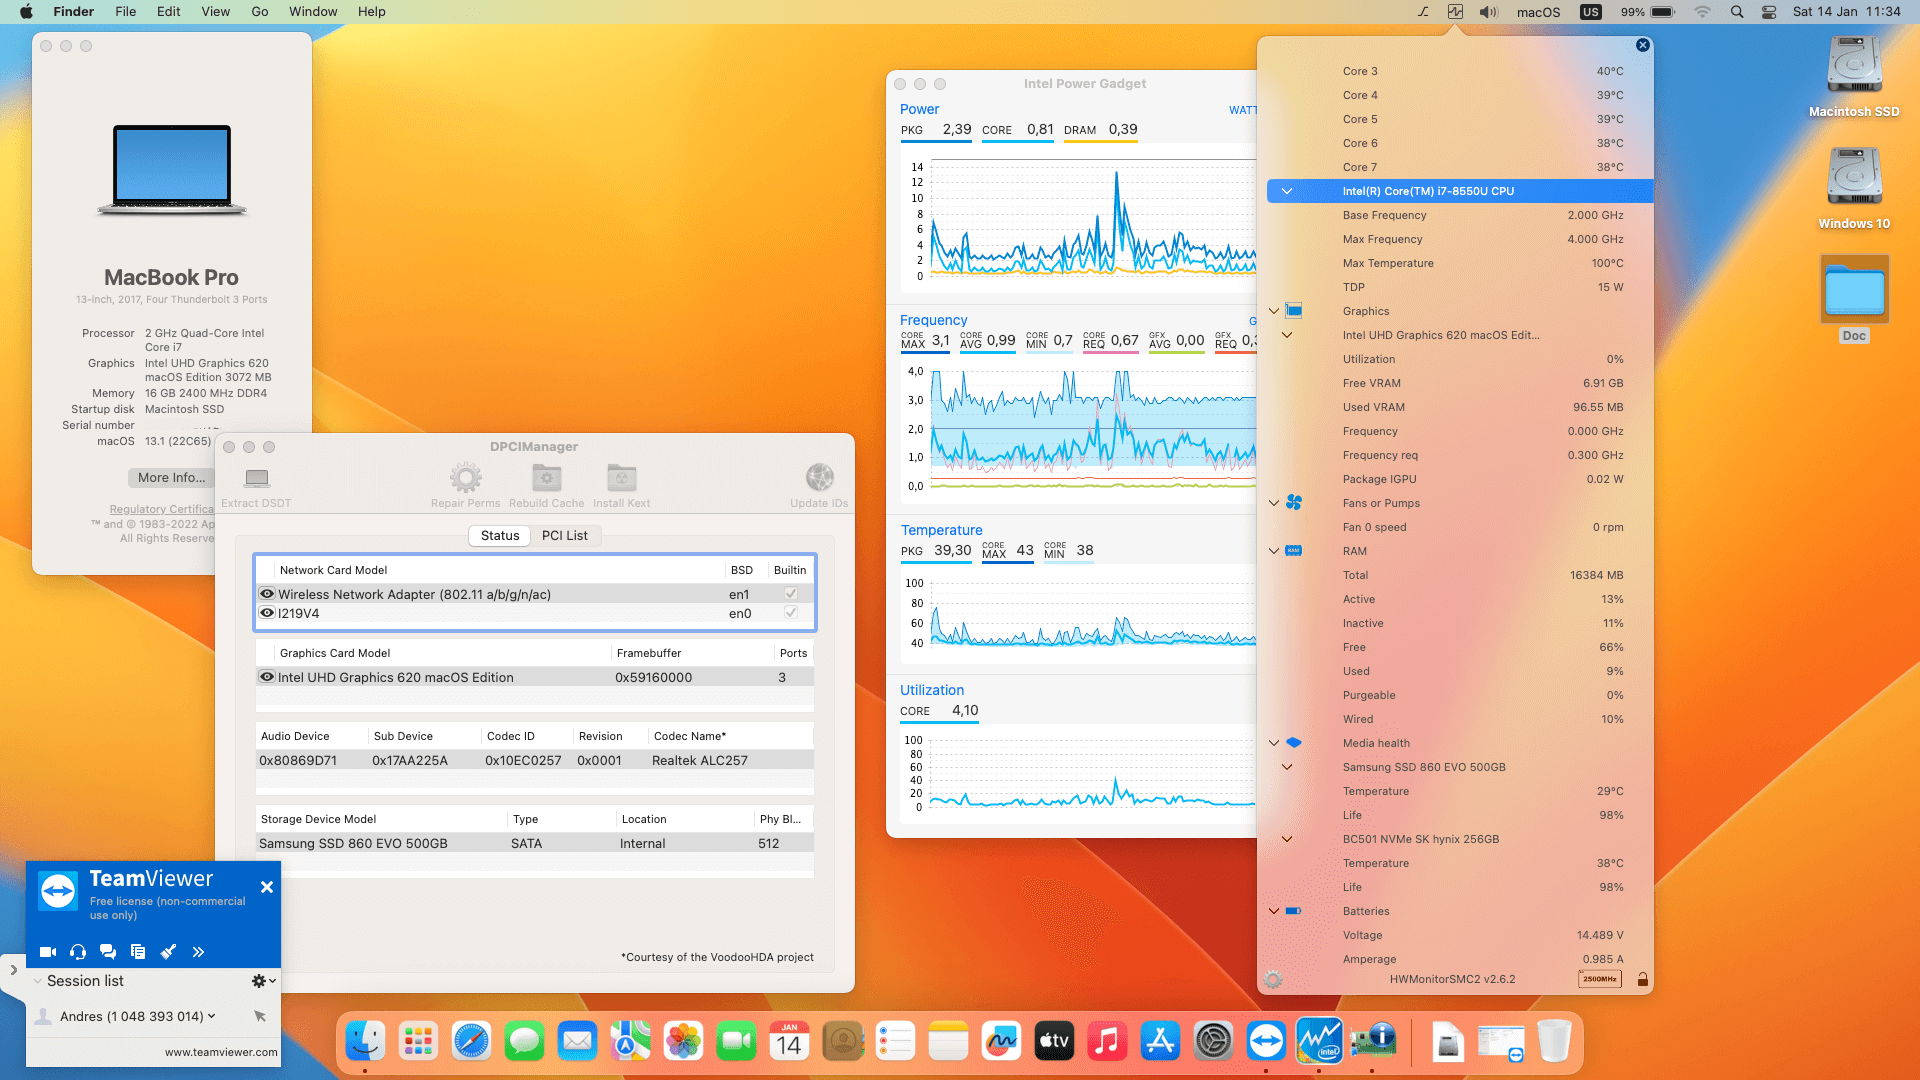Viewport: 1920px width, 1080px height.
Task: Click WATT label in Power Gadget
Action: (x=1242, y=110)
